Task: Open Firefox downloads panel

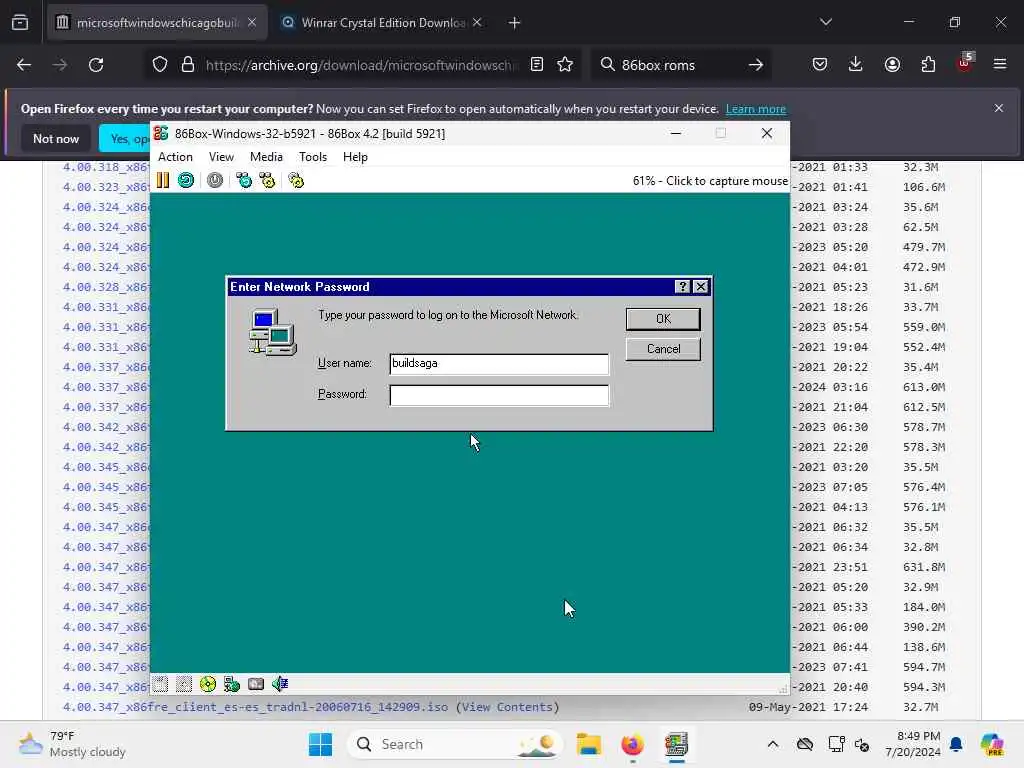Action: (856, 64)
